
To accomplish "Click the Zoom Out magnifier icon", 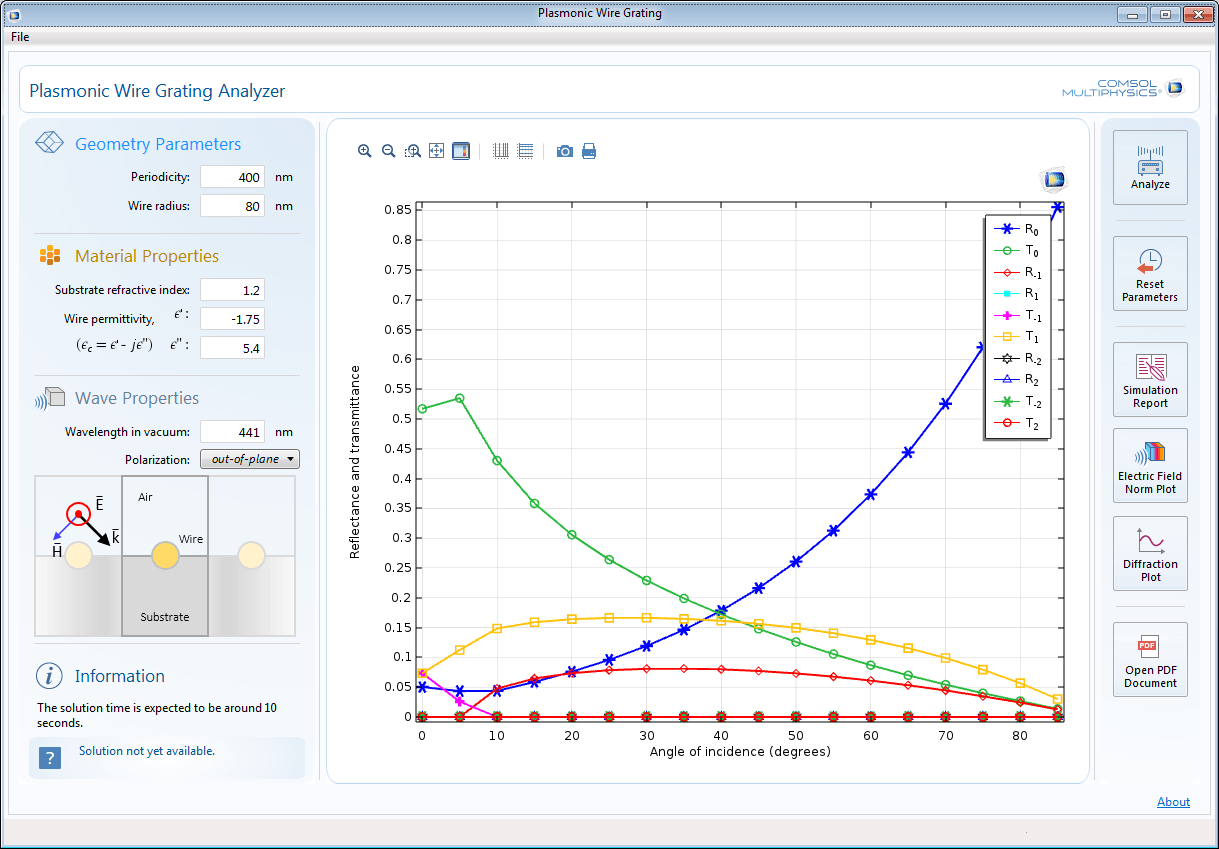I will 389,151.
